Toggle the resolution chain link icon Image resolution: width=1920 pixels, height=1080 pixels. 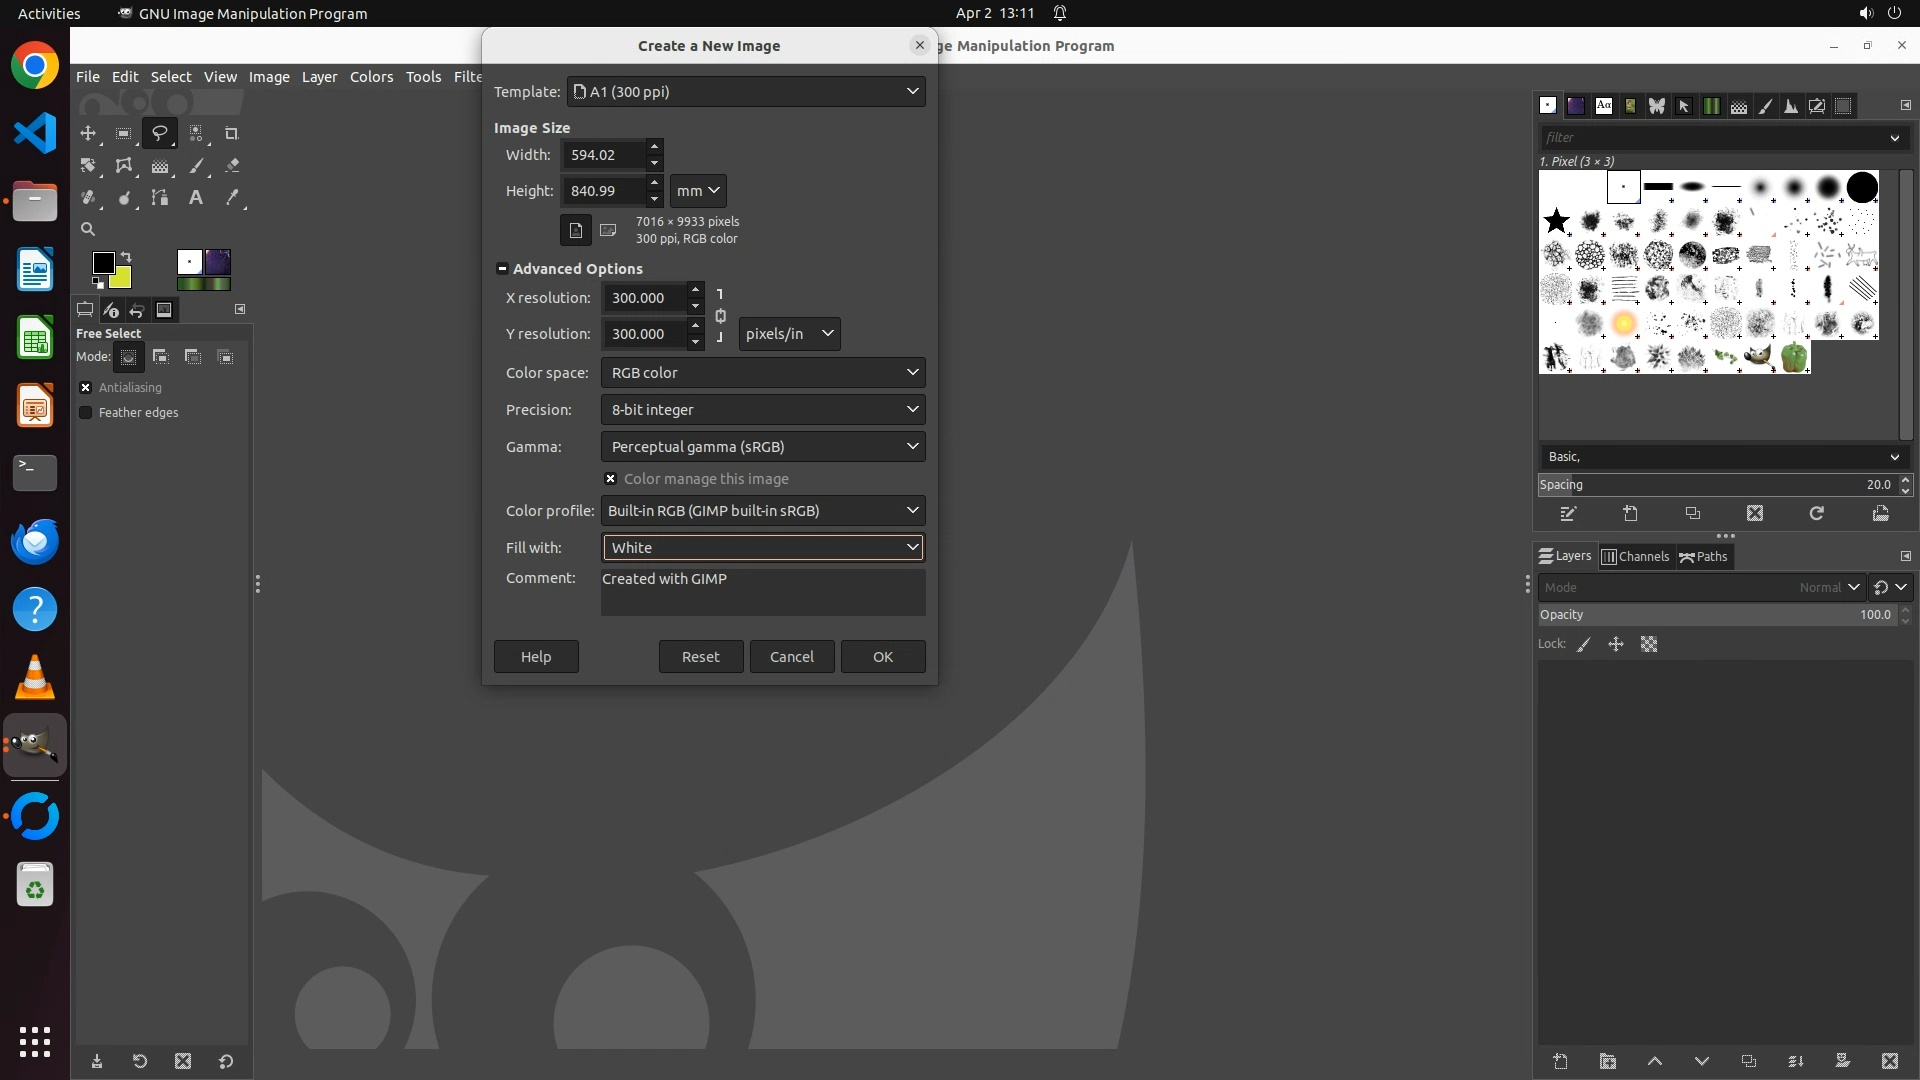click(720, 316)
